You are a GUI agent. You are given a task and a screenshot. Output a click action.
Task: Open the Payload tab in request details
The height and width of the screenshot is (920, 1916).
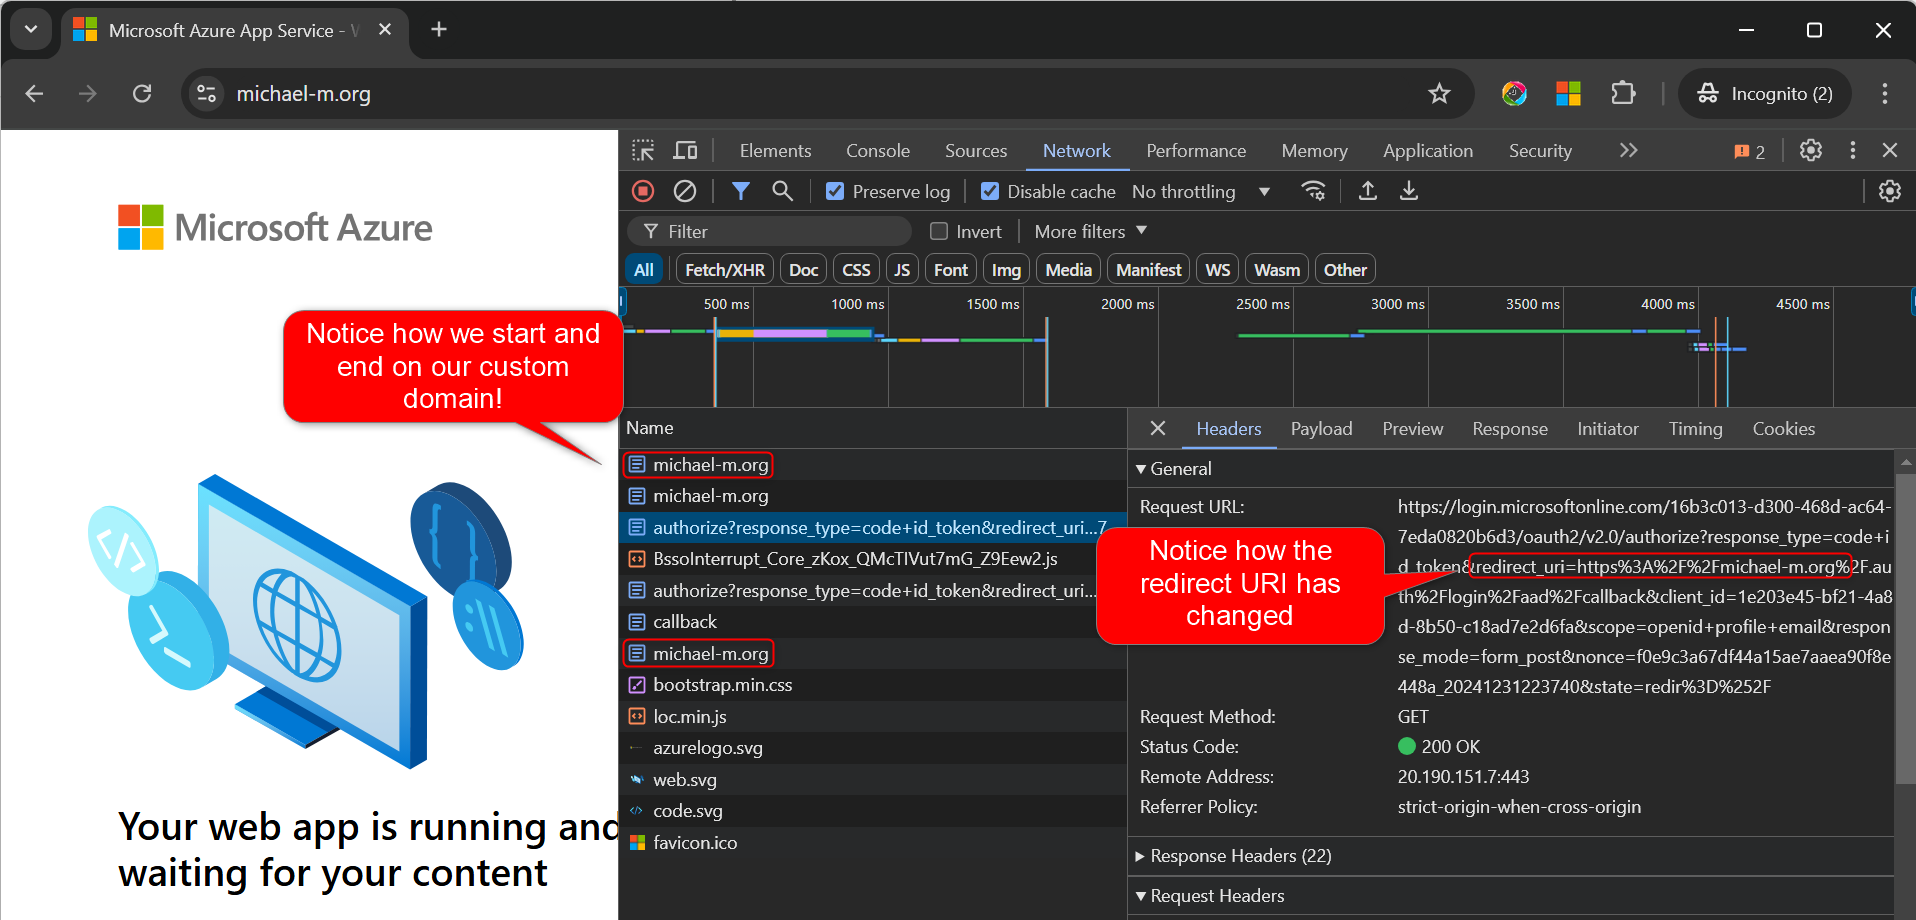[x=1320, y=428]
